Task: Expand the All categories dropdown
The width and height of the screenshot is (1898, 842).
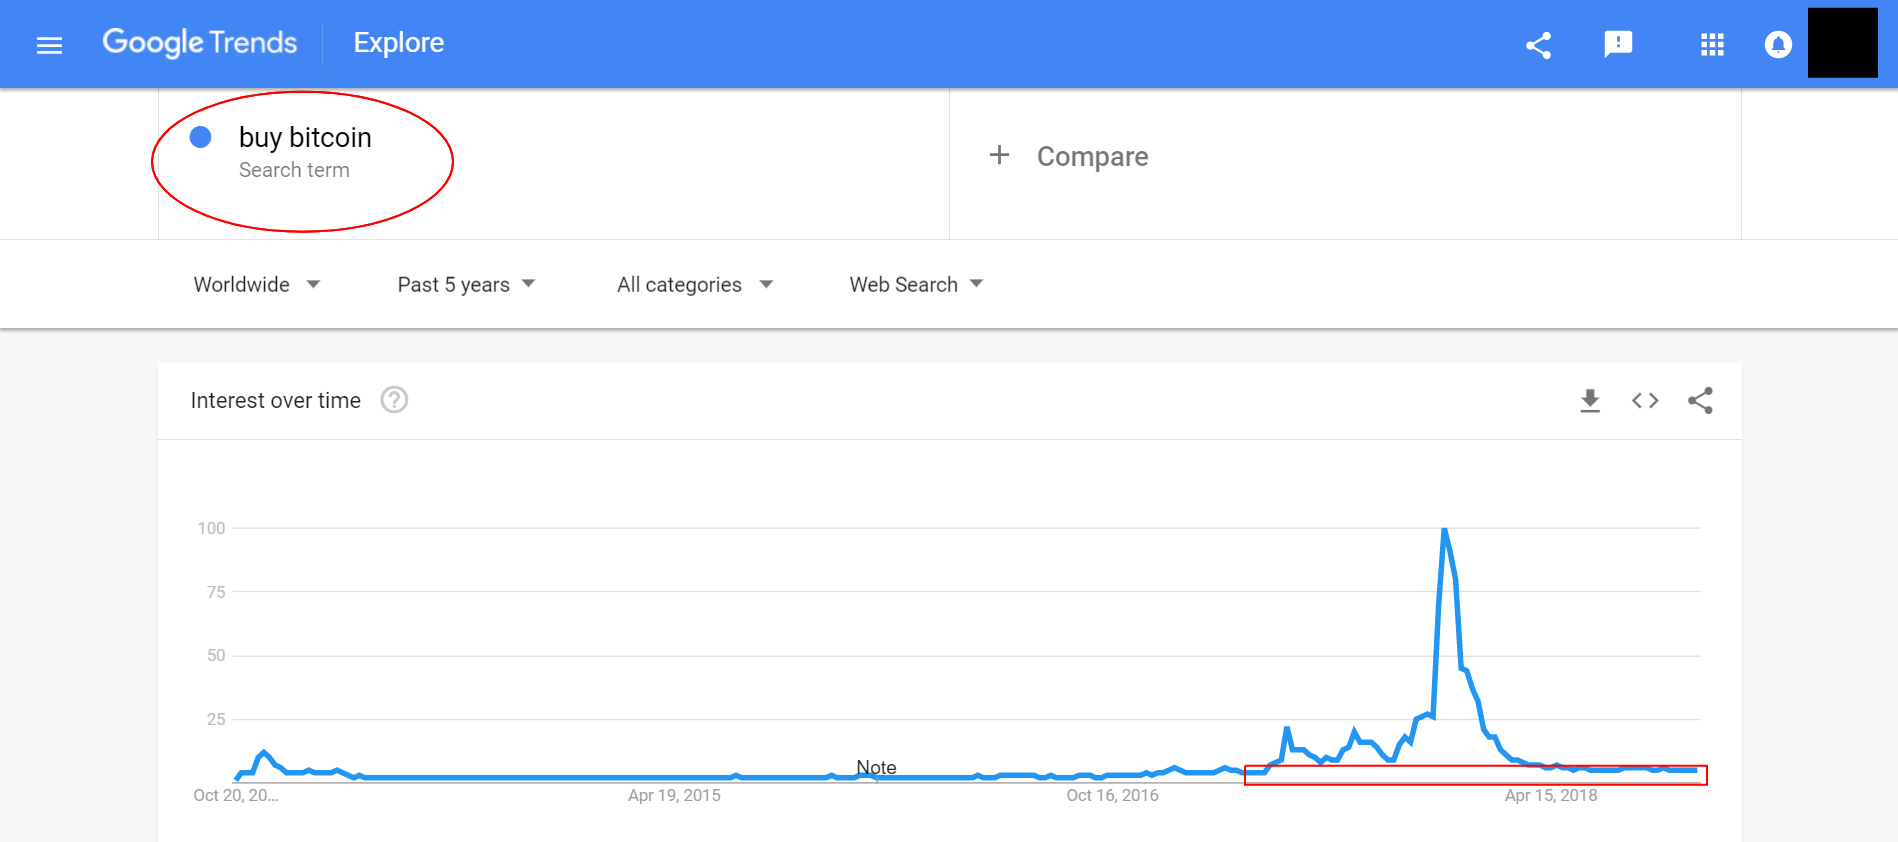Action: click(x=695, y=285)
